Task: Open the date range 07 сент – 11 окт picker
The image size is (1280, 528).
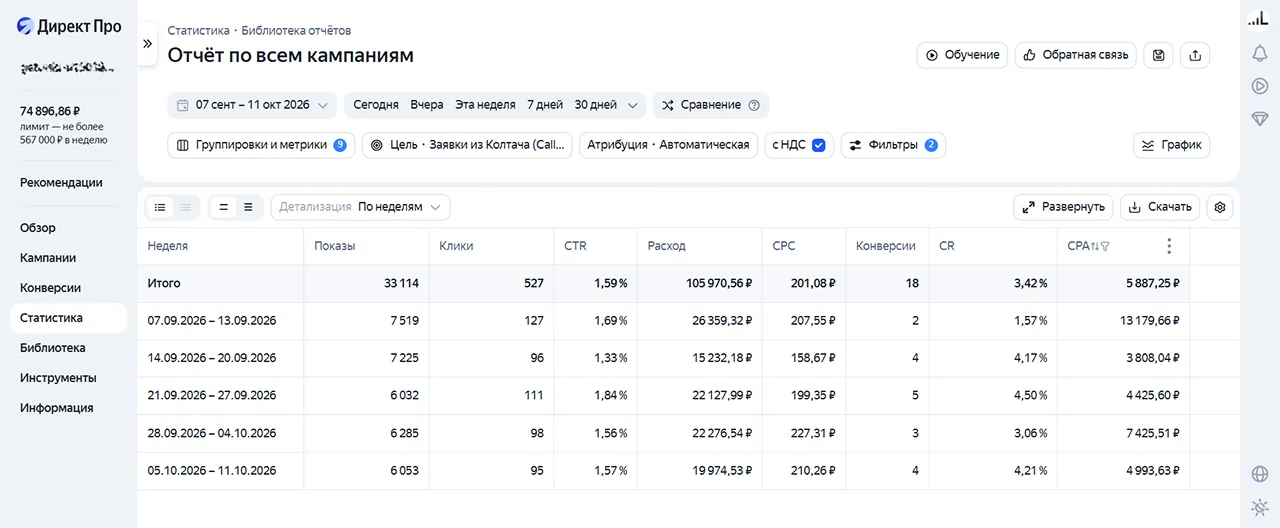Action: pyautogui.click(x=253, y=105)
